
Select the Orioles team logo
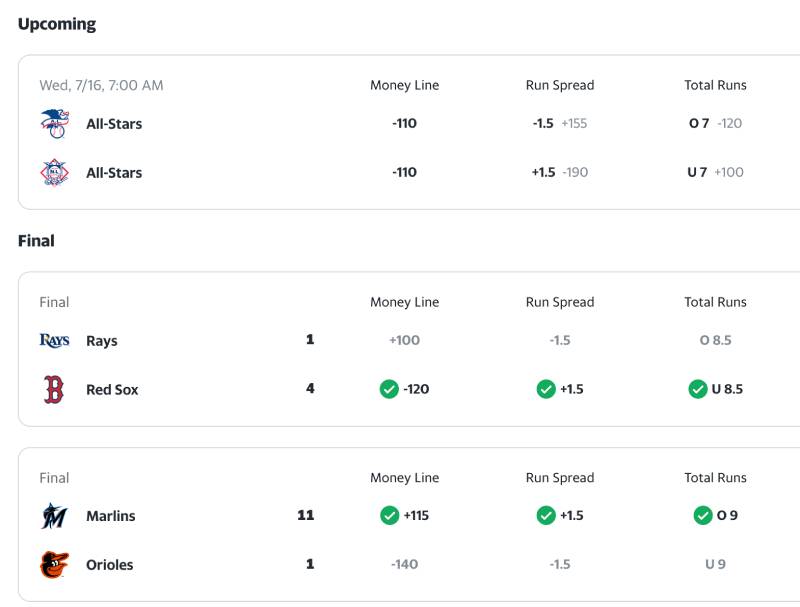54,565
